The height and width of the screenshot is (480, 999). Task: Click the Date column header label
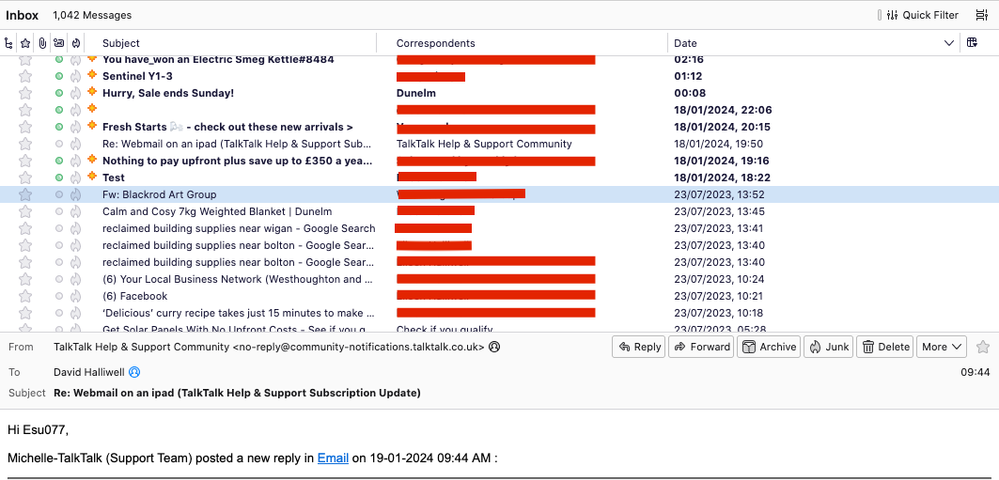click(686, 43)
